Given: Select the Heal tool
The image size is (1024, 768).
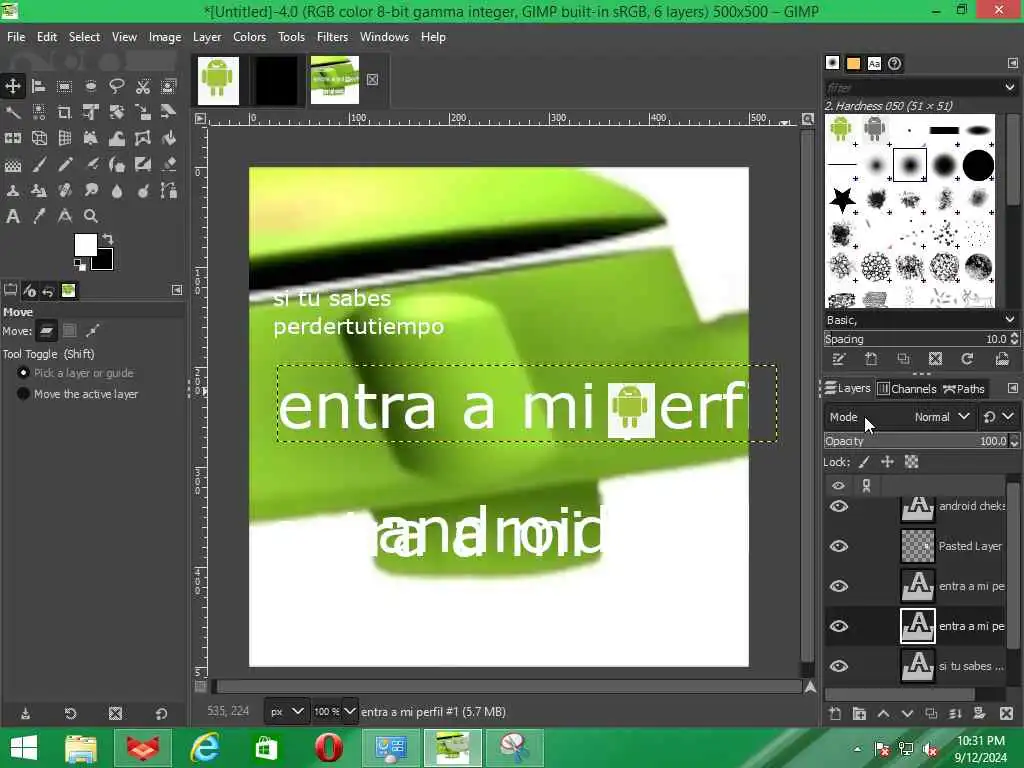Looking at the screenshot, I should tap(65, 190).
